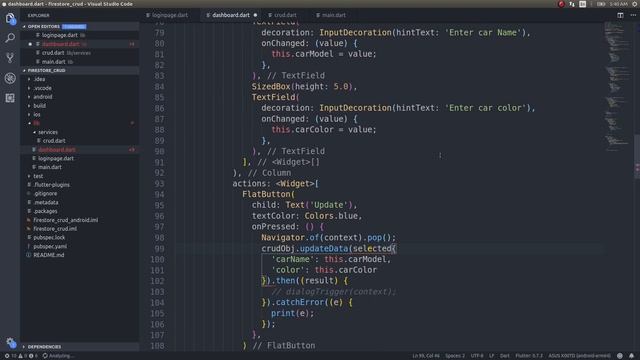Collapse the Open Editors section
Viewport: 640px width, 360px height.
point(80,27)
